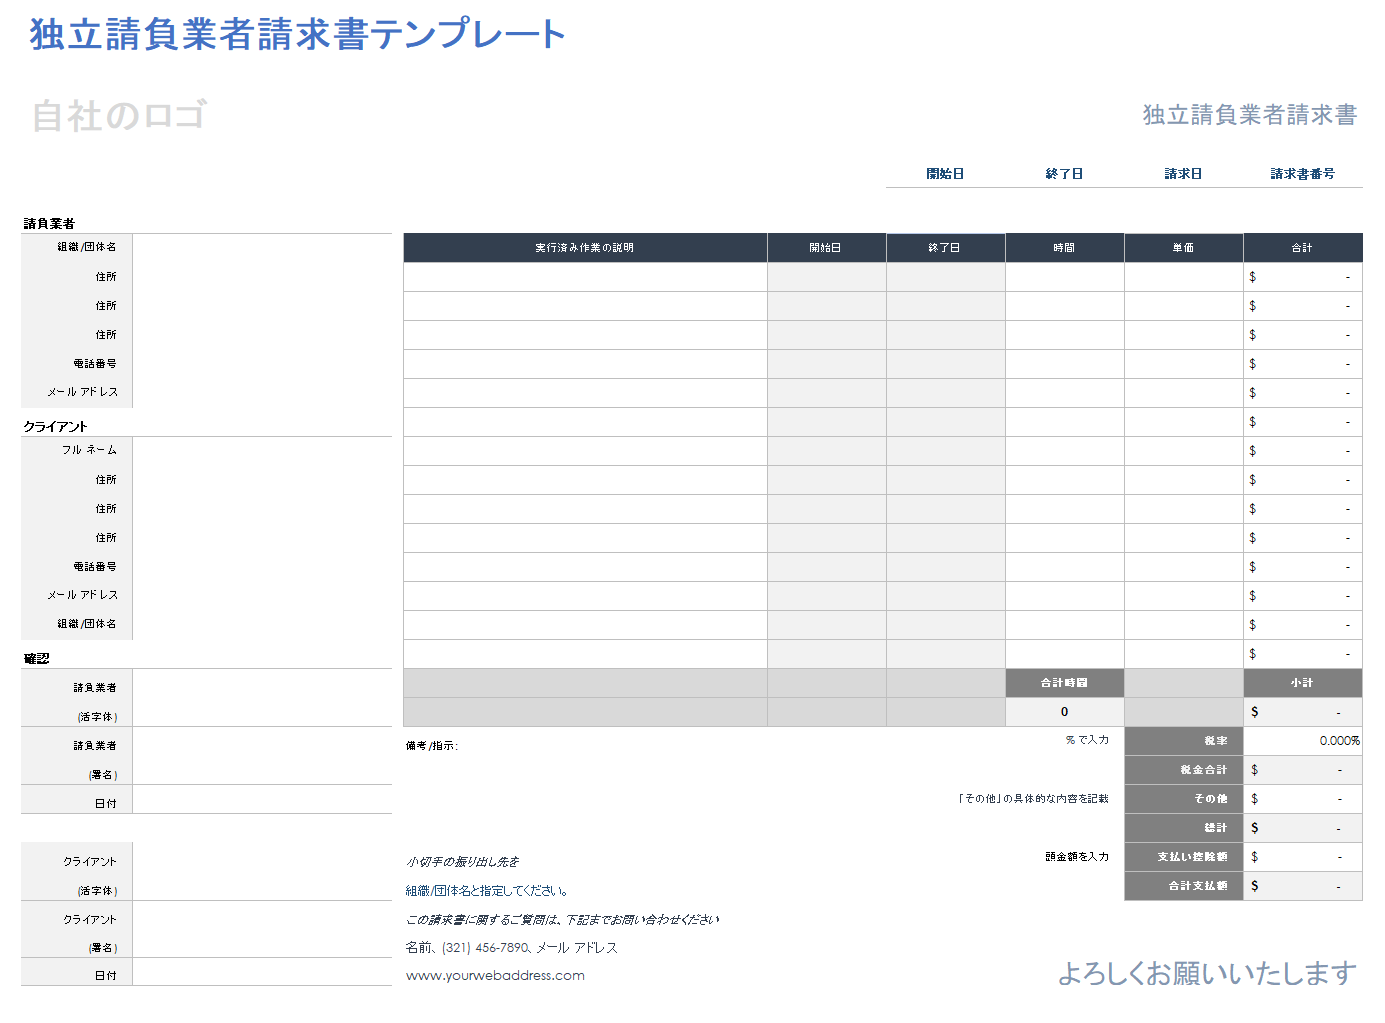Image resolution: width=1385 pixels, height=1023 pixels.
Task: Click the field beside クライアント (活字体)
Action: (x=262, y=872)
